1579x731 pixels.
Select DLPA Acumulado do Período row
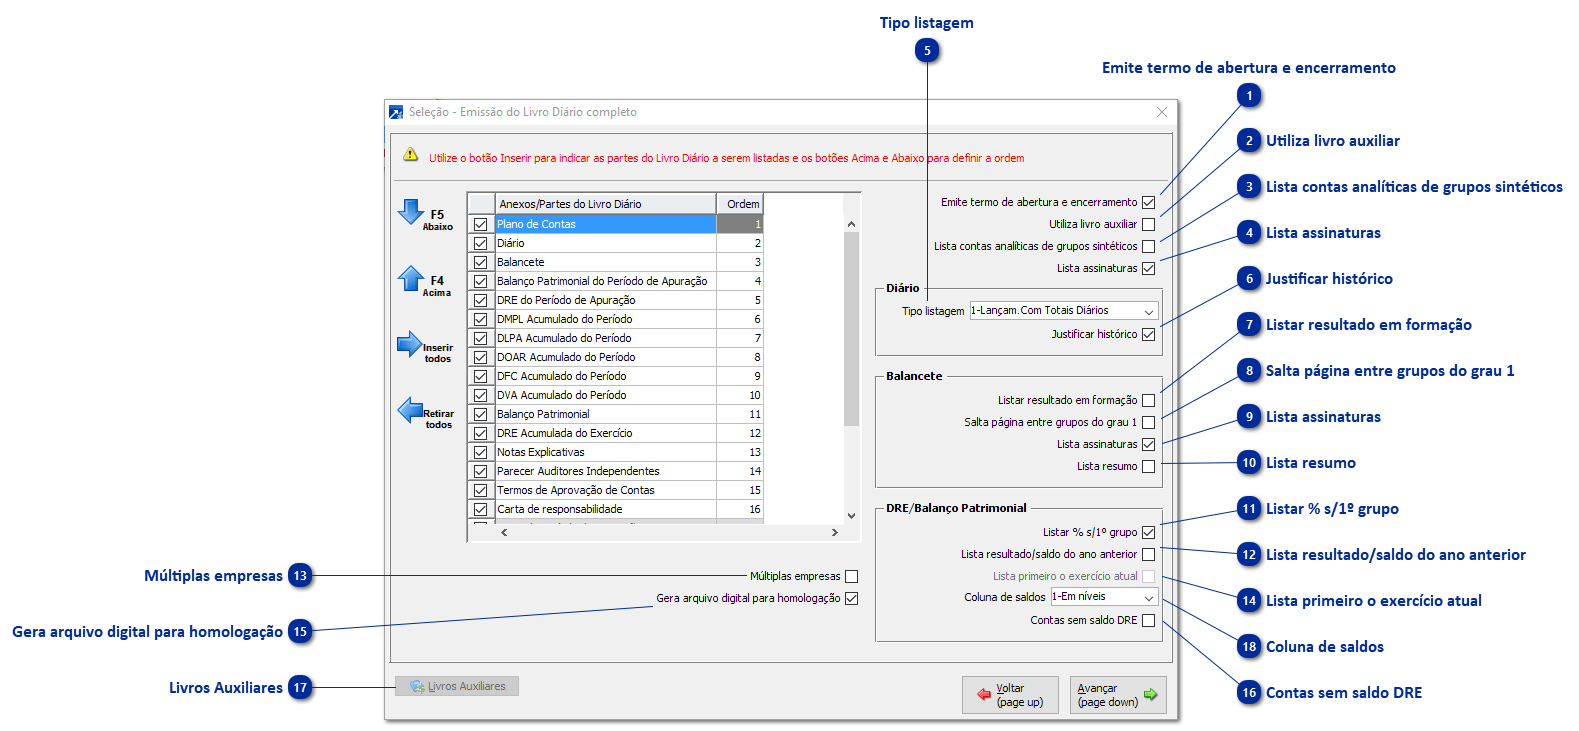(615, 338)
